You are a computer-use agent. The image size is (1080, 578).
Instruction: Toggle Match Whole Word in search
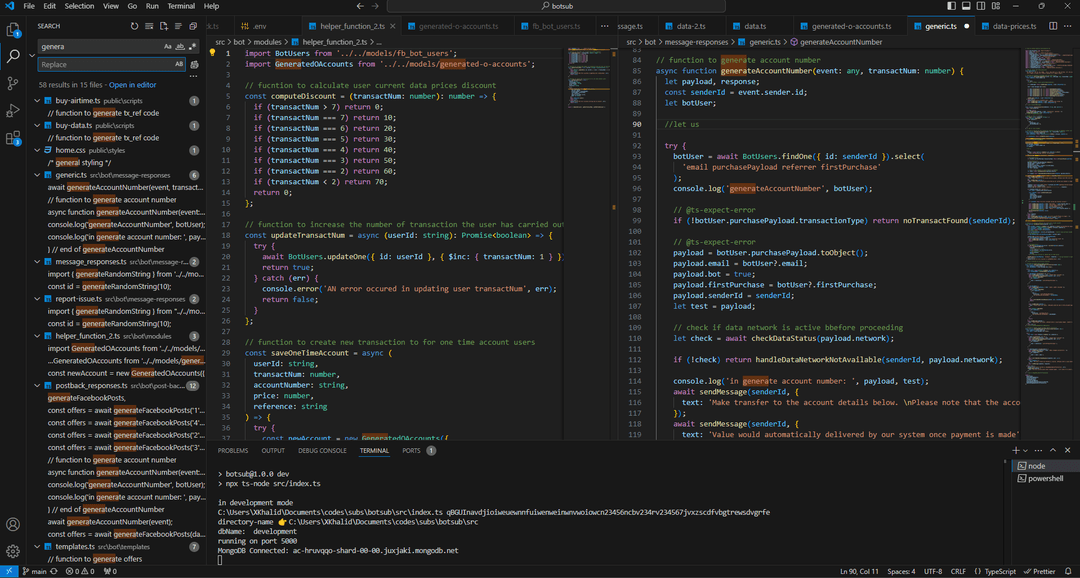(180, 47)
